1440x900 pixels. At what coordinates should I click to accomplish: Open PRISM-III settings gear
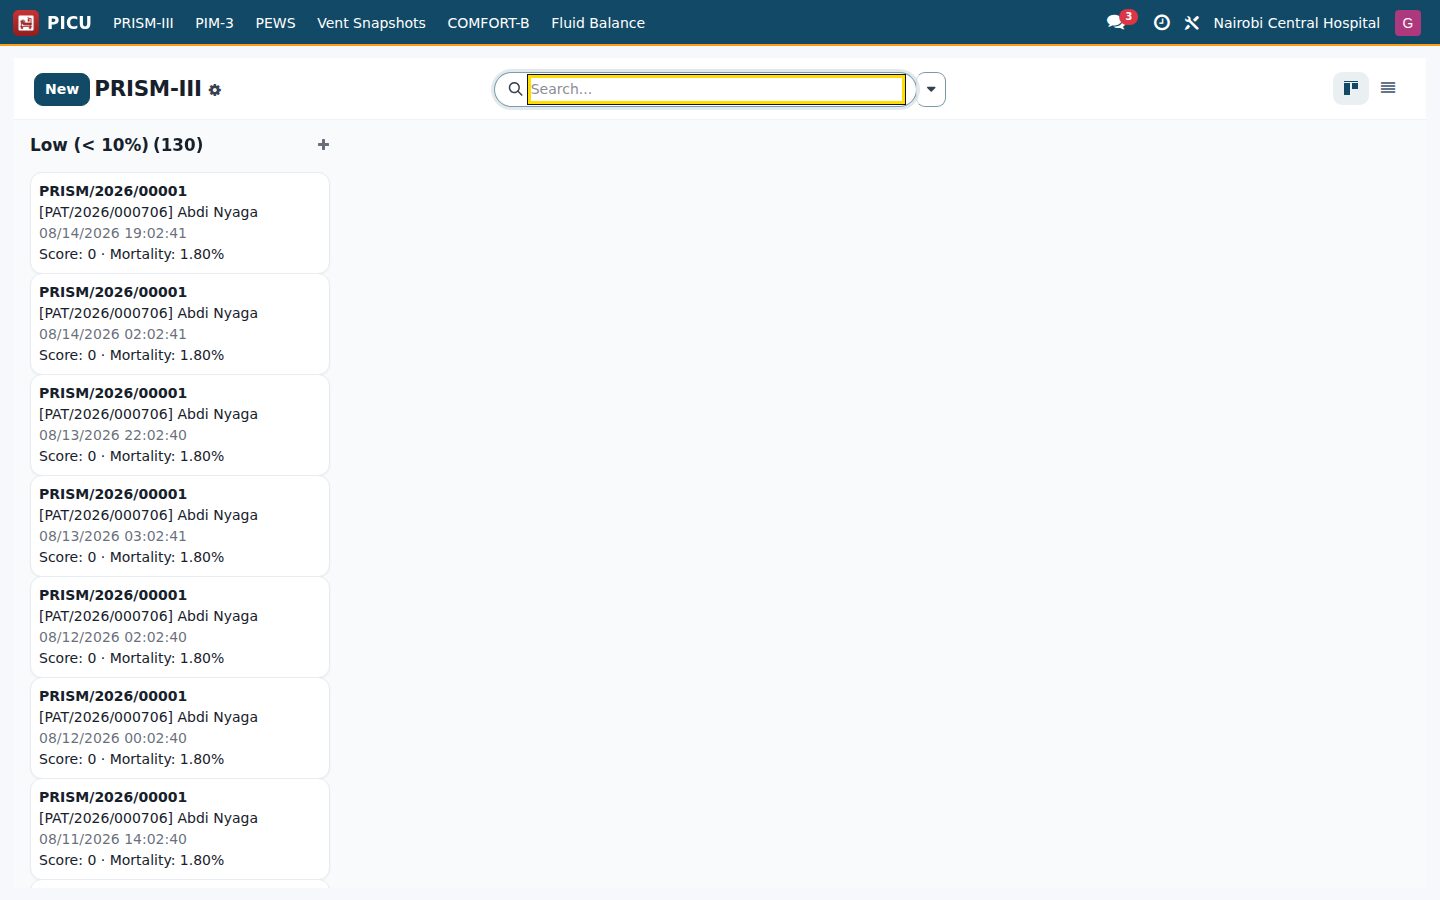[215, 90]
